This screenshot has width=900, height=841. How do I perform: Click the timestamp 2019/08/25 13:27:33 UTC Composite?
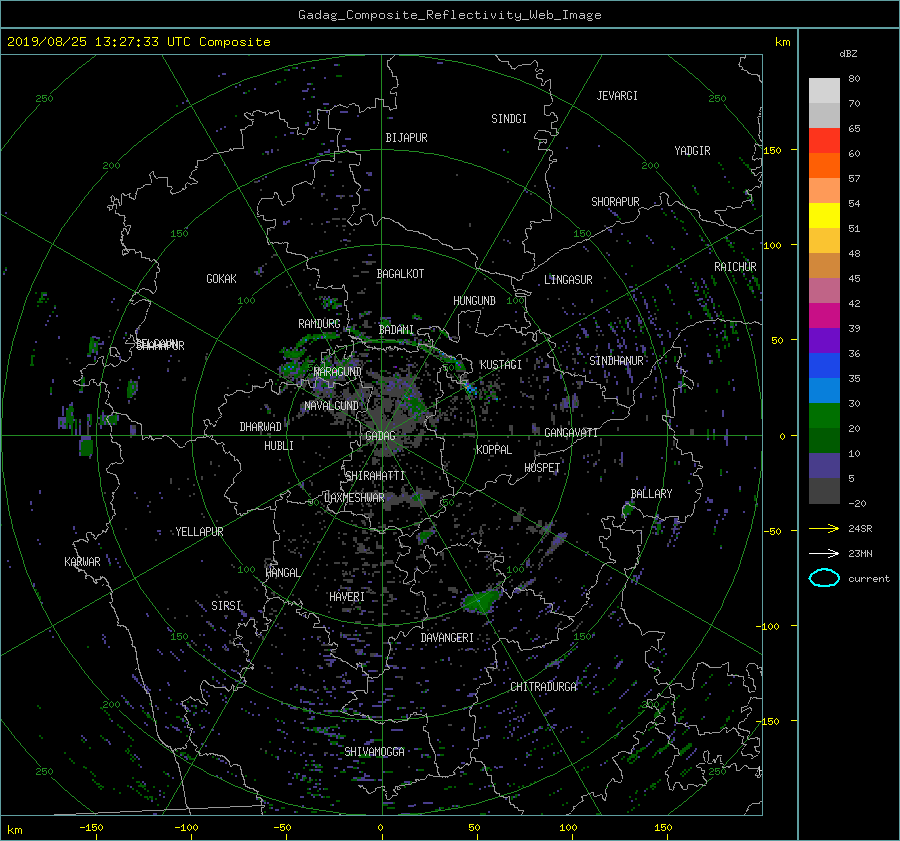point(138,42)
